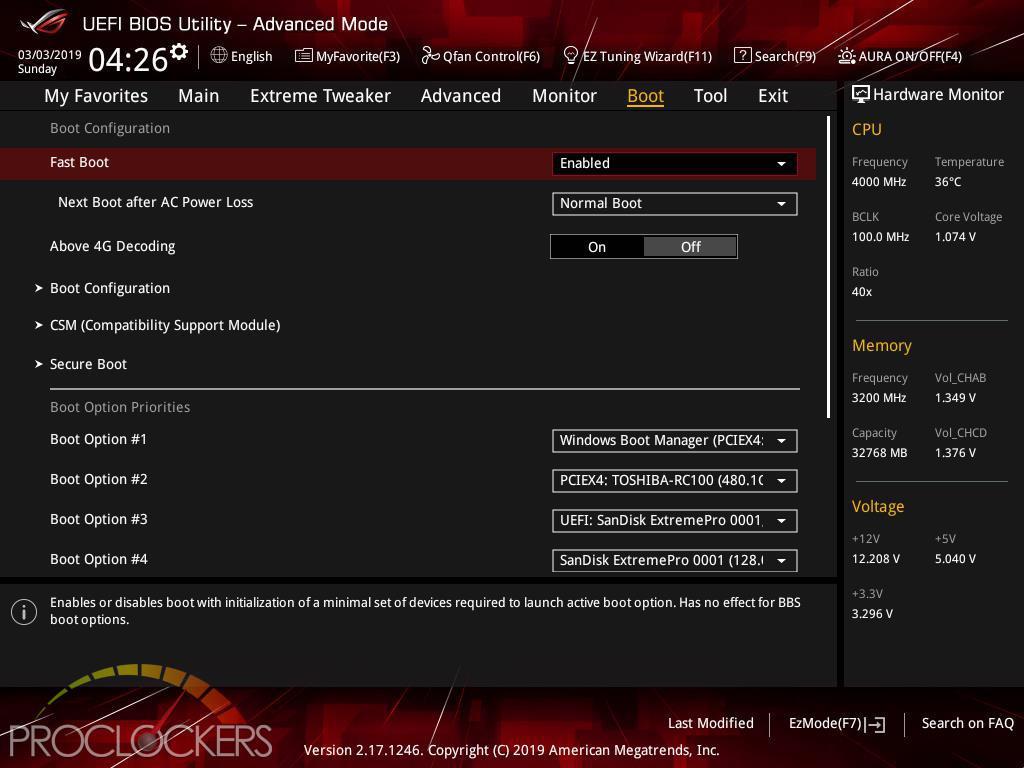Click the CPU Frequency 4000 MHz value
This screenshot has width=1024, height=768.
pos(878,182)
